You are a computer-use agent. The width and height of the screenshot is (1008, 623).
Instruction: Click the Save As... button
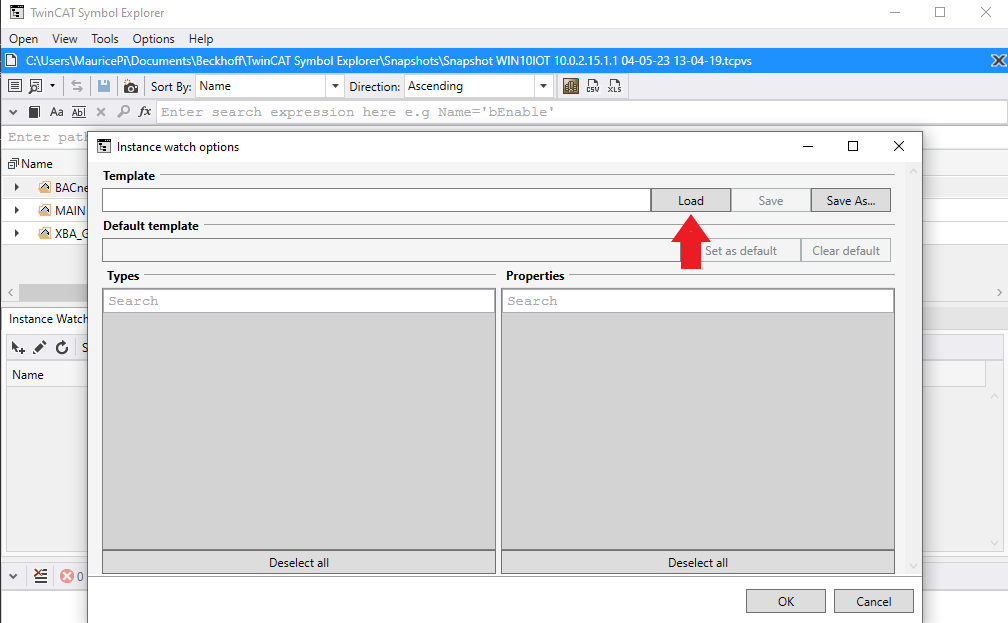coord(850,200)
